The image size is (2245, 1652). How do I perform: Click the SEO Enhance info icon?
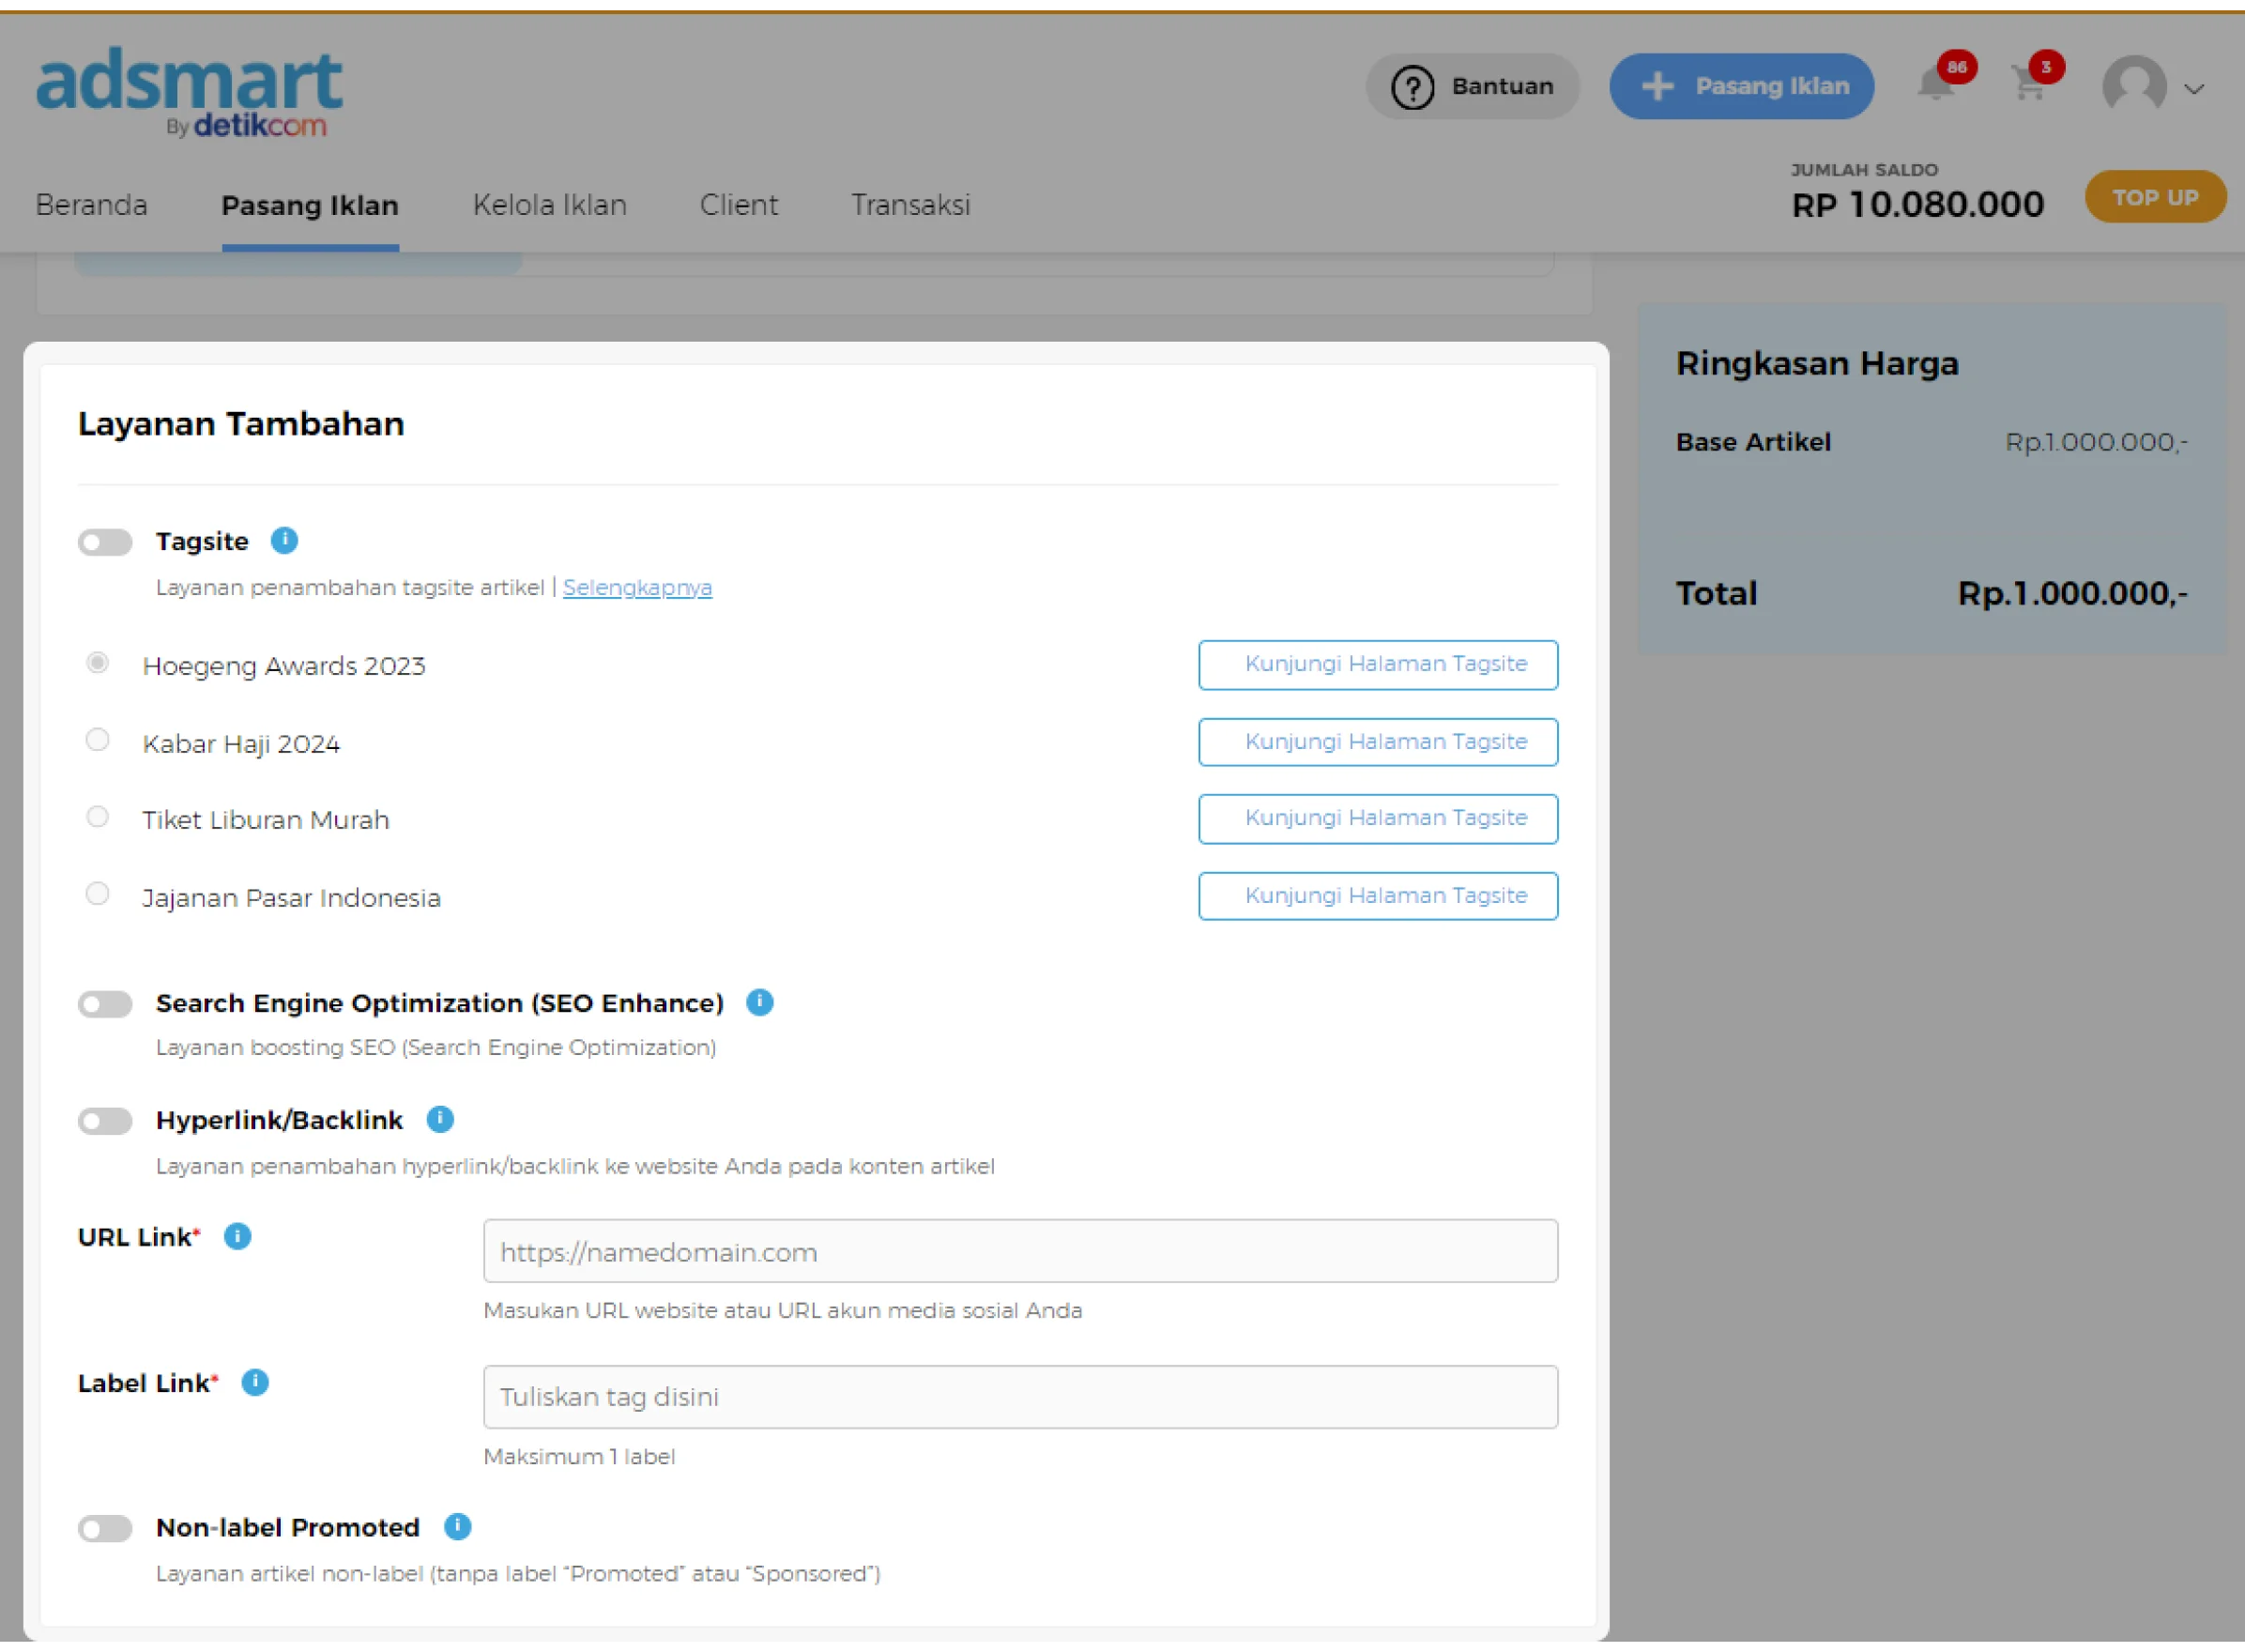coord(759,1002)
